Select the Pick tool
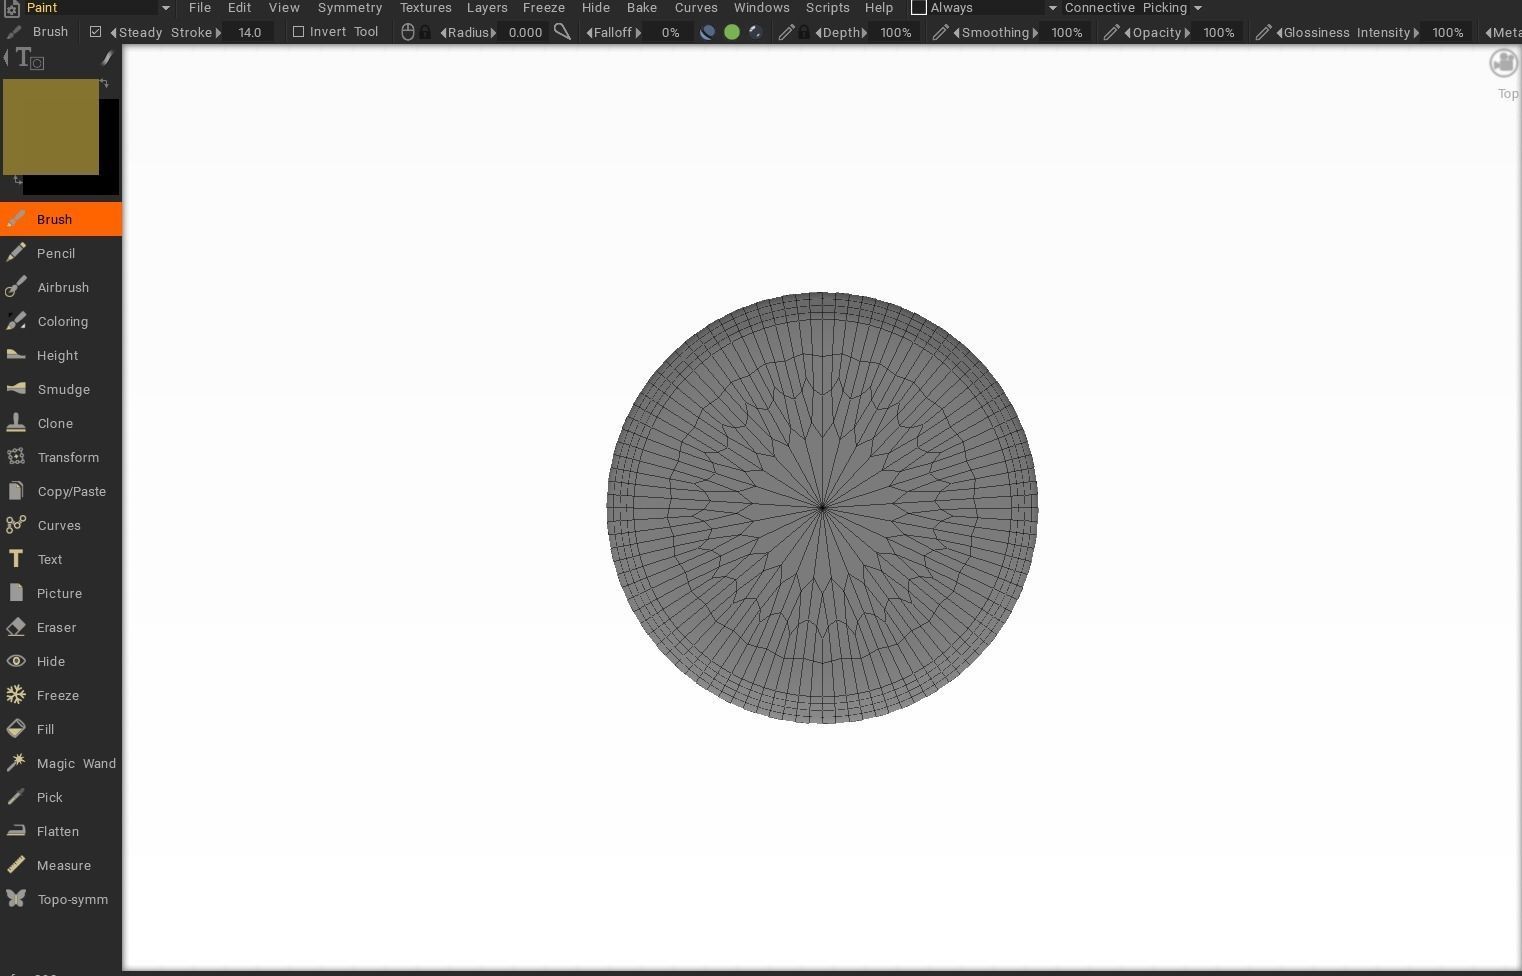This screenshot has height=976, width=1522. point(61,797)
